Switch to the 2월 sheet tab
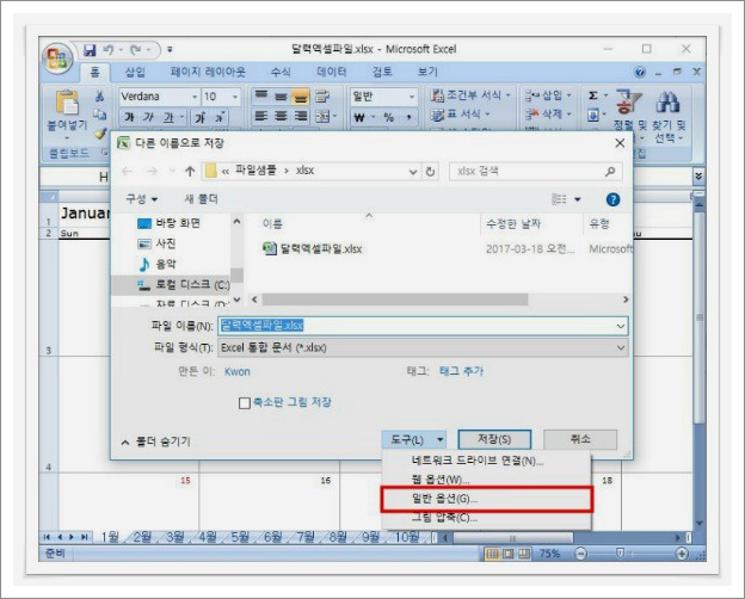745x599 pixels. point(143,537)
